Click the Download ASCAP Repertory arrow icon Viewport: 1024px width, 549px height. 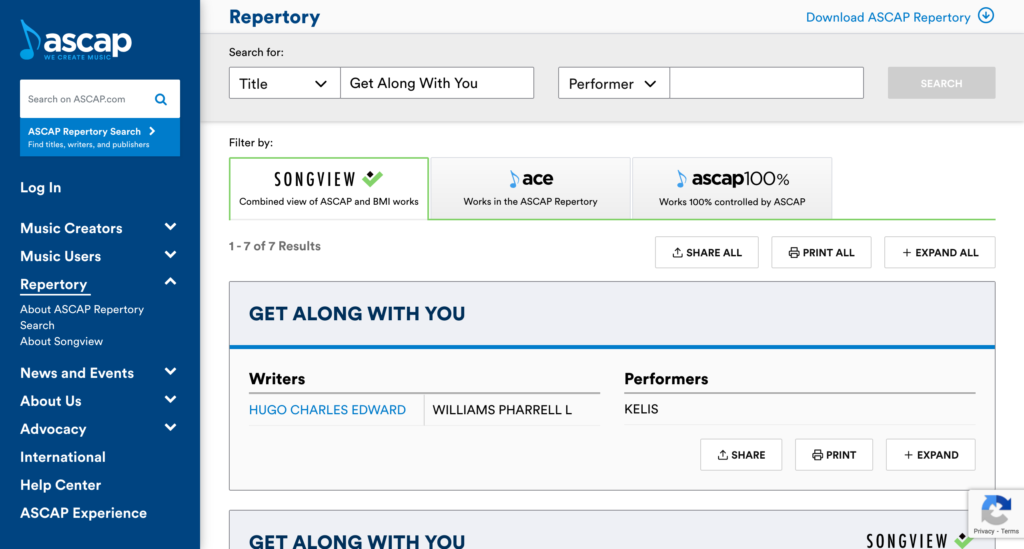click(x=986, y=16)
